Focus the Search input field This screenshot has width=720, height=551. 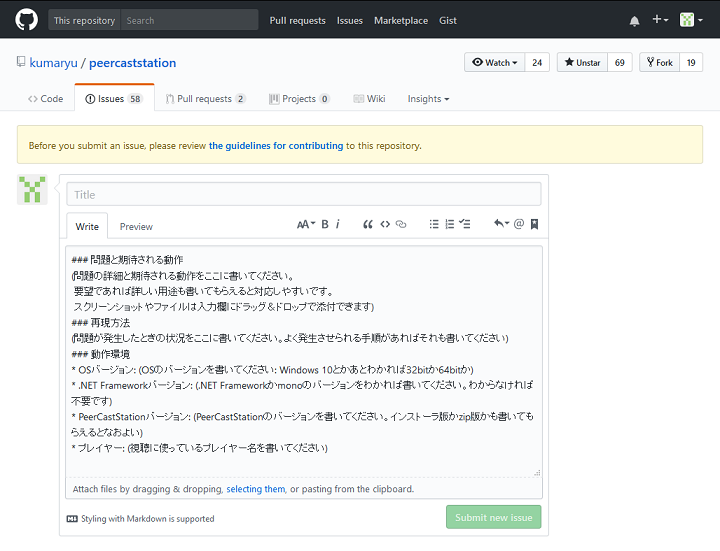click(x=189, y=21)
